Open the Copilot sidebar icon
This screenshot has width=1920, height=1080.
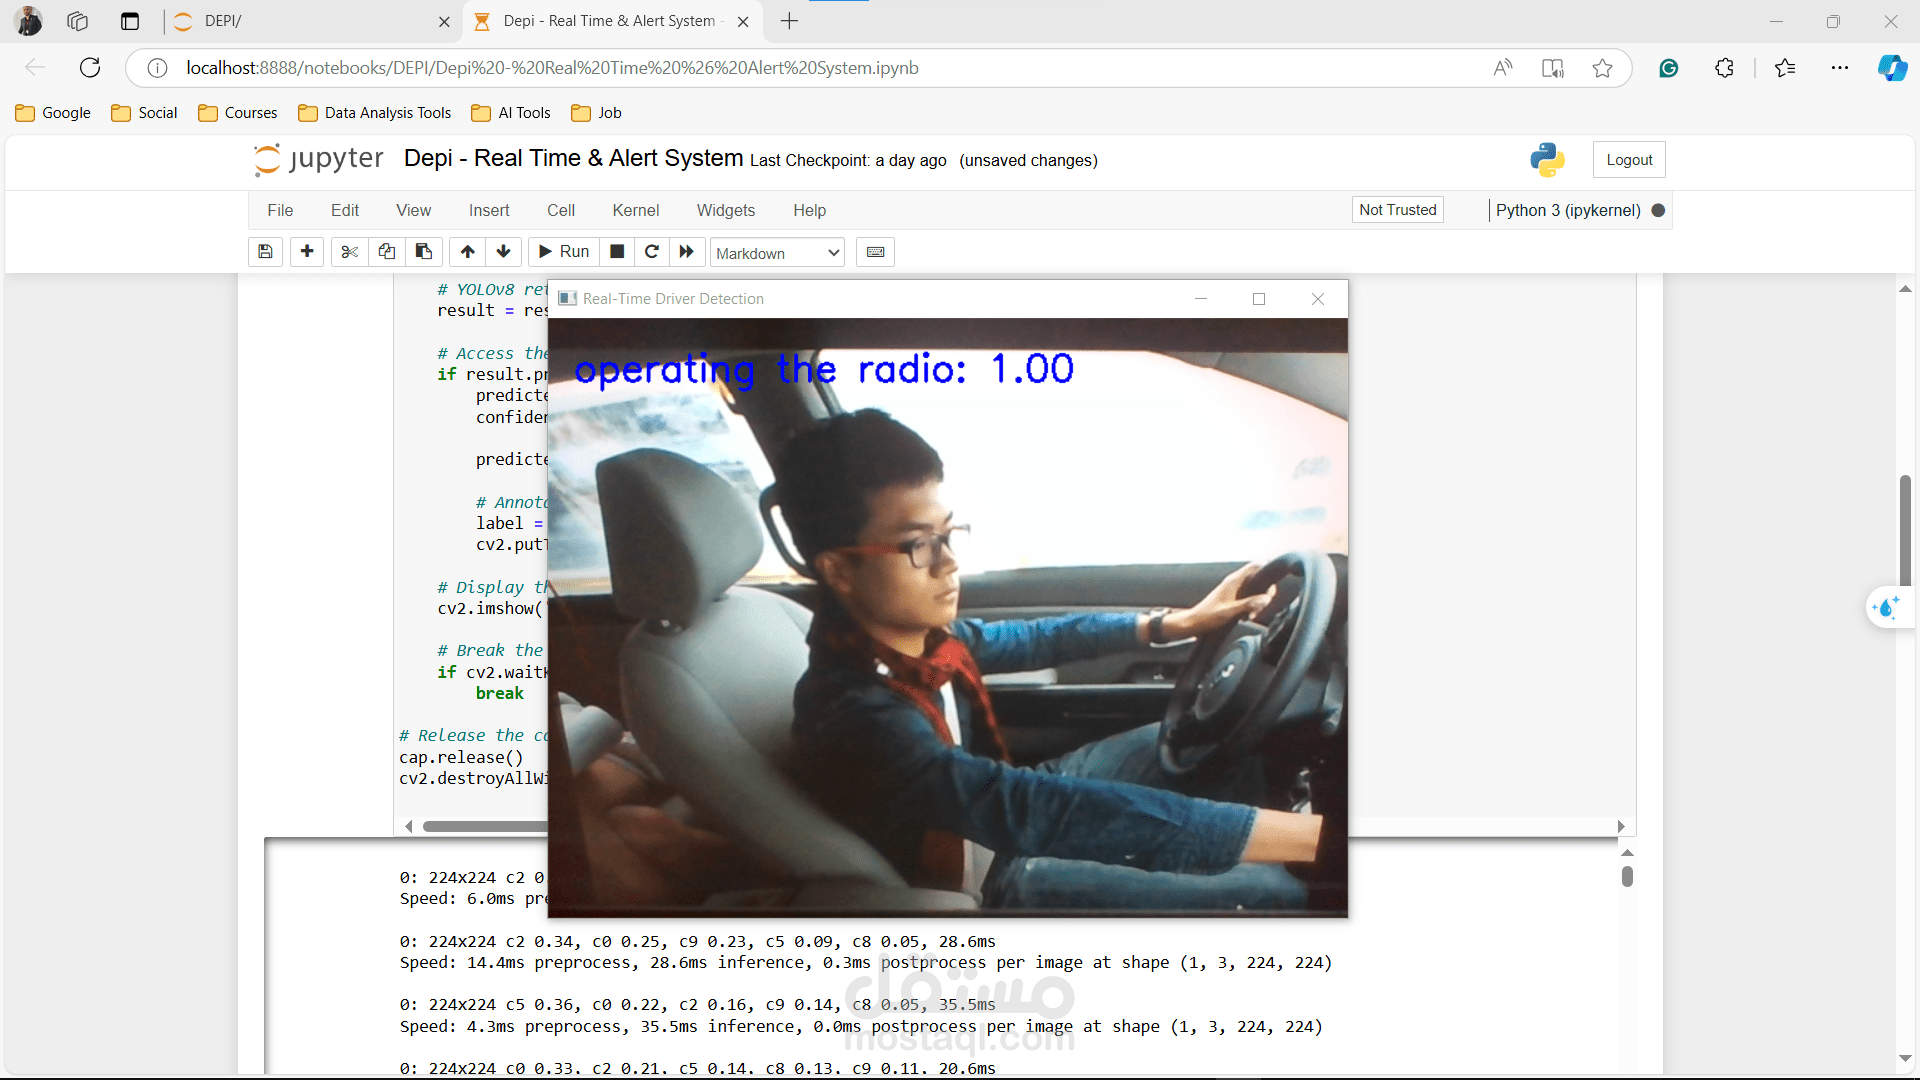[x=1892, y=68]
